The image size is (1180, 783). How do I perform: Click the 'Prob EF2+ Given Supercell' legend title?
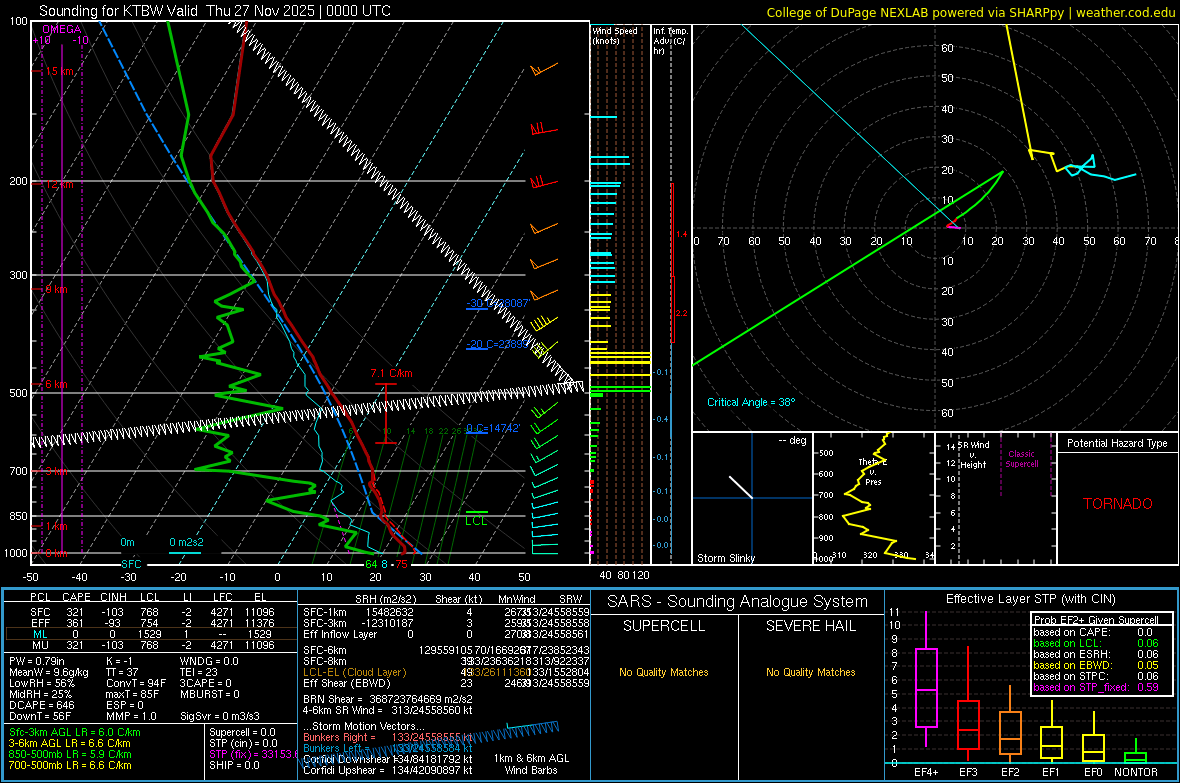pos(1096,620)
